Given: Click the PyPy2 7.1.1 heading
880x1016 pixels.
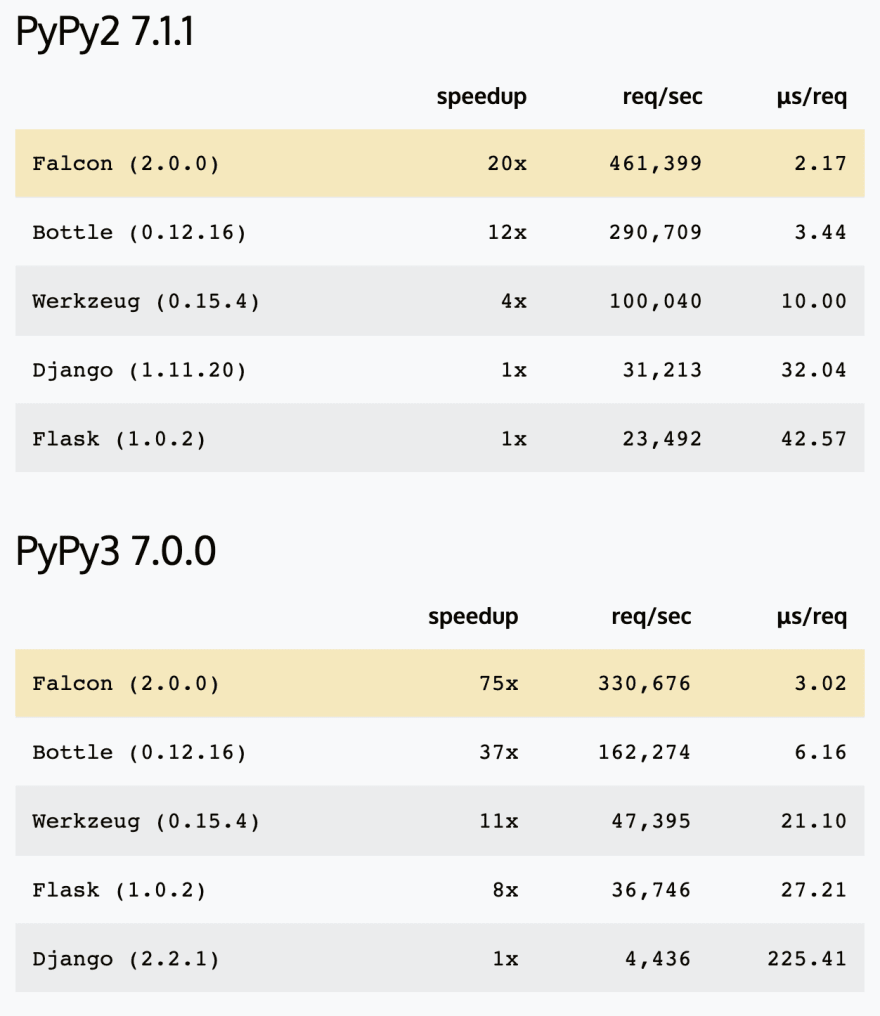Looking at the screenshot, I should click(104, 31).
